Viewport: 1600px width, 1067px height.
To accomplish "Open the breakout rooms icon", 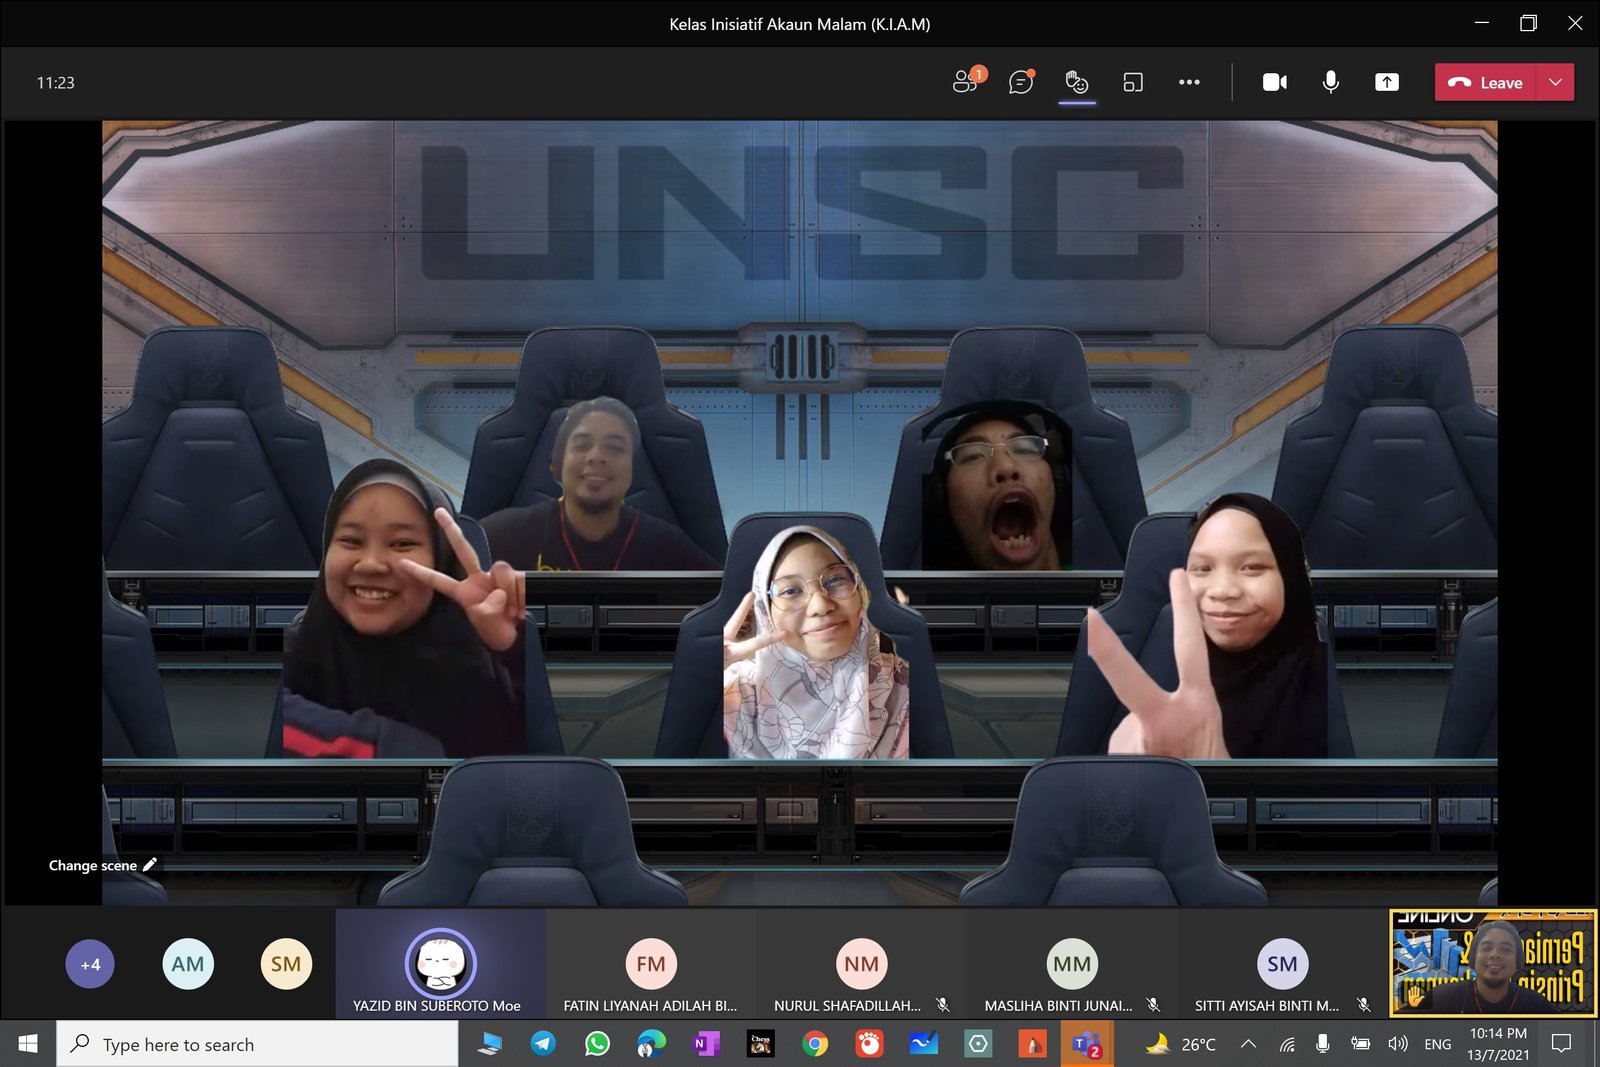I will (x=1133, y=82).
